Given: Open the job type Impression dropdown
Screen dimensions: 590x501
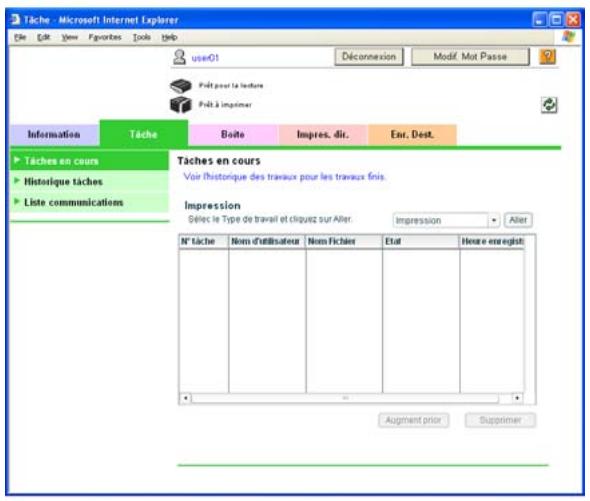Looking at the screenshot, I should pos(446,220).
